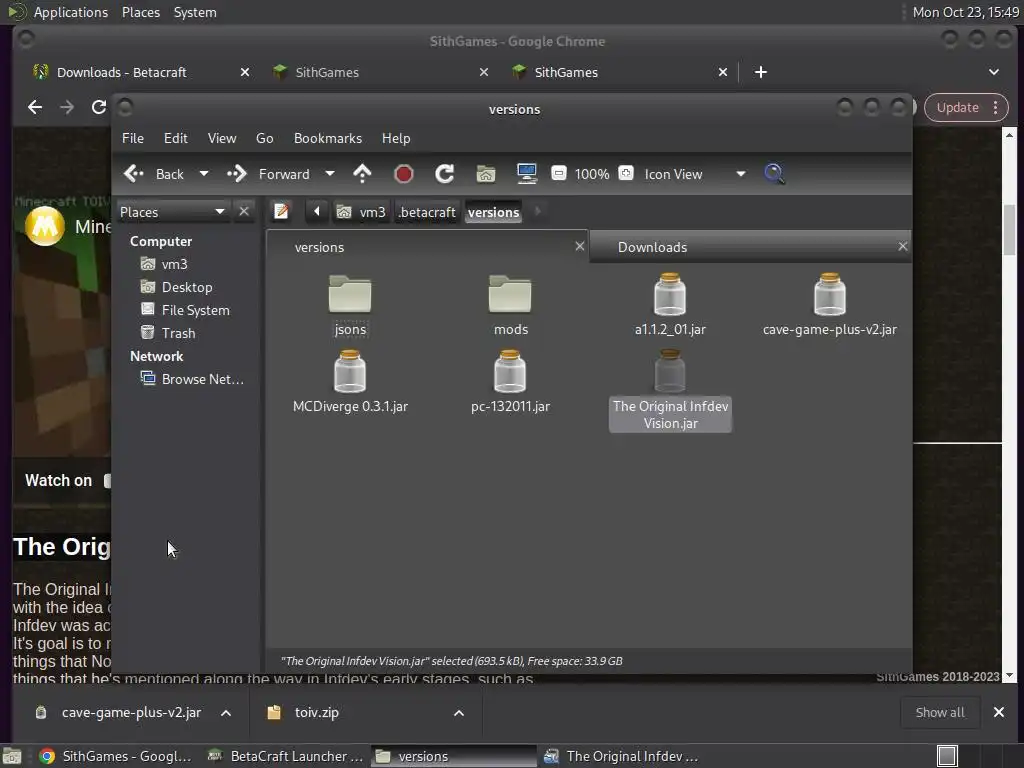This screenshot has height=768, width=1024.
Task: Go up to parent folder icon
Action: [x=362, y=174]
